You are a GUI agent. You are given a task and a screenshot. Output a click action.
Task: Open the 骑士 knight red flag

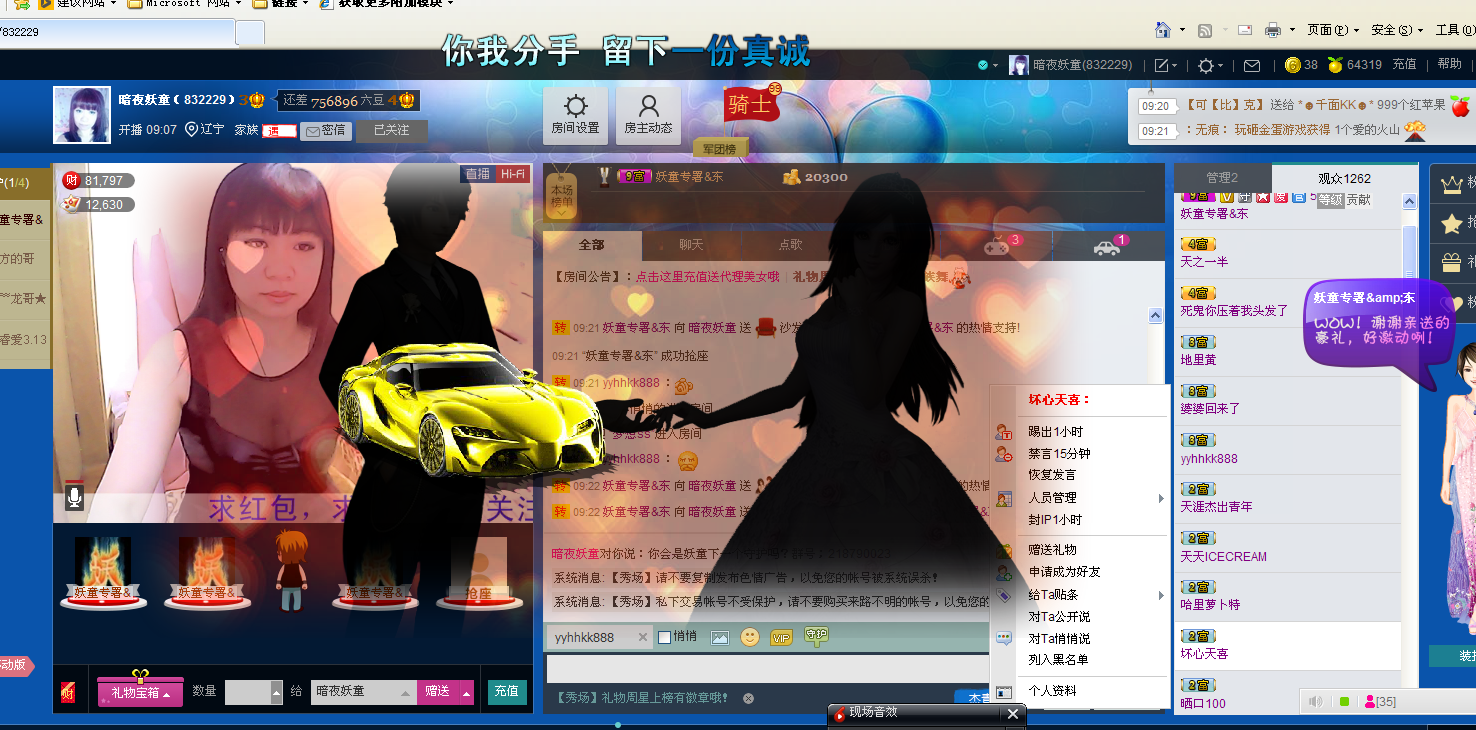750,104
